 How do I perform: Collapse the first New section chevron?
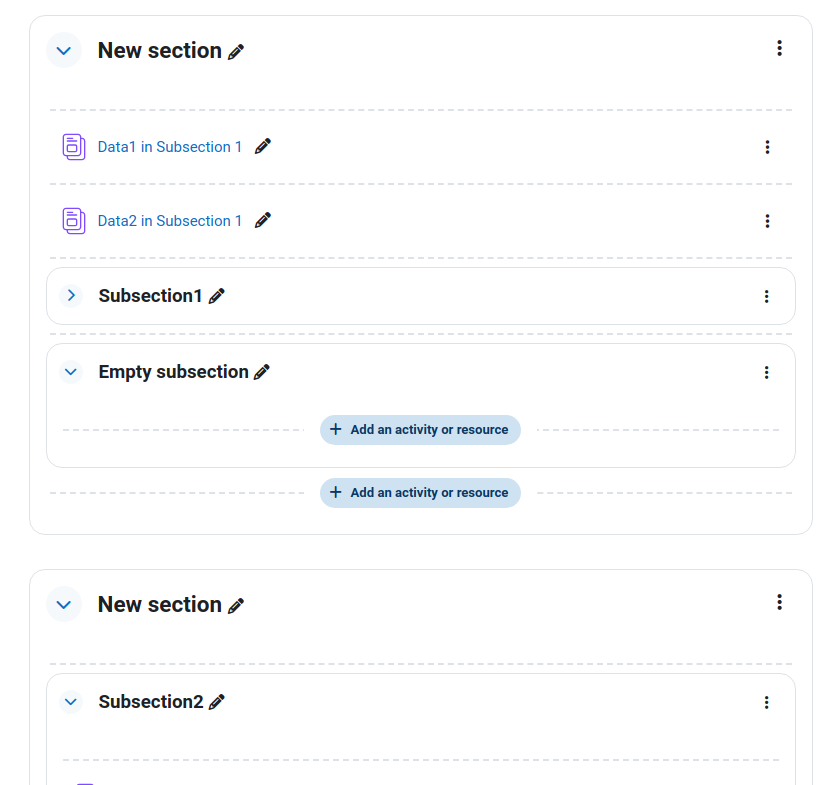pyautogui.click(x=64, y=51)
